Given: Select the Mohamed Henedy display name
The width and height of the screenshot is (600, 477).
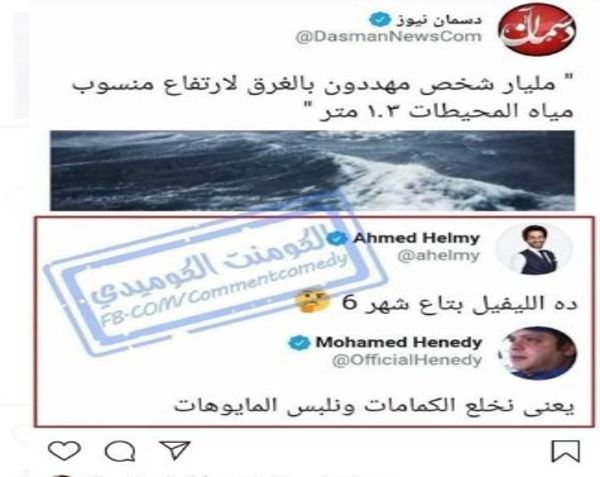Looking at the screenshot, I should point(398,342).
